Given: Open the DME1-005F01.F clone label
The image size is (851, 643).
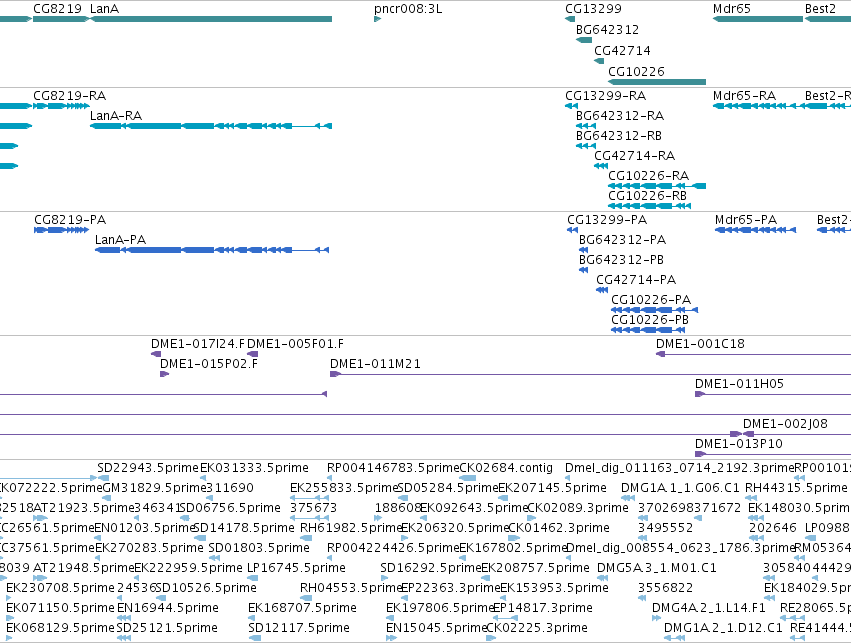Looking at the screenshot, I should 295,344.
